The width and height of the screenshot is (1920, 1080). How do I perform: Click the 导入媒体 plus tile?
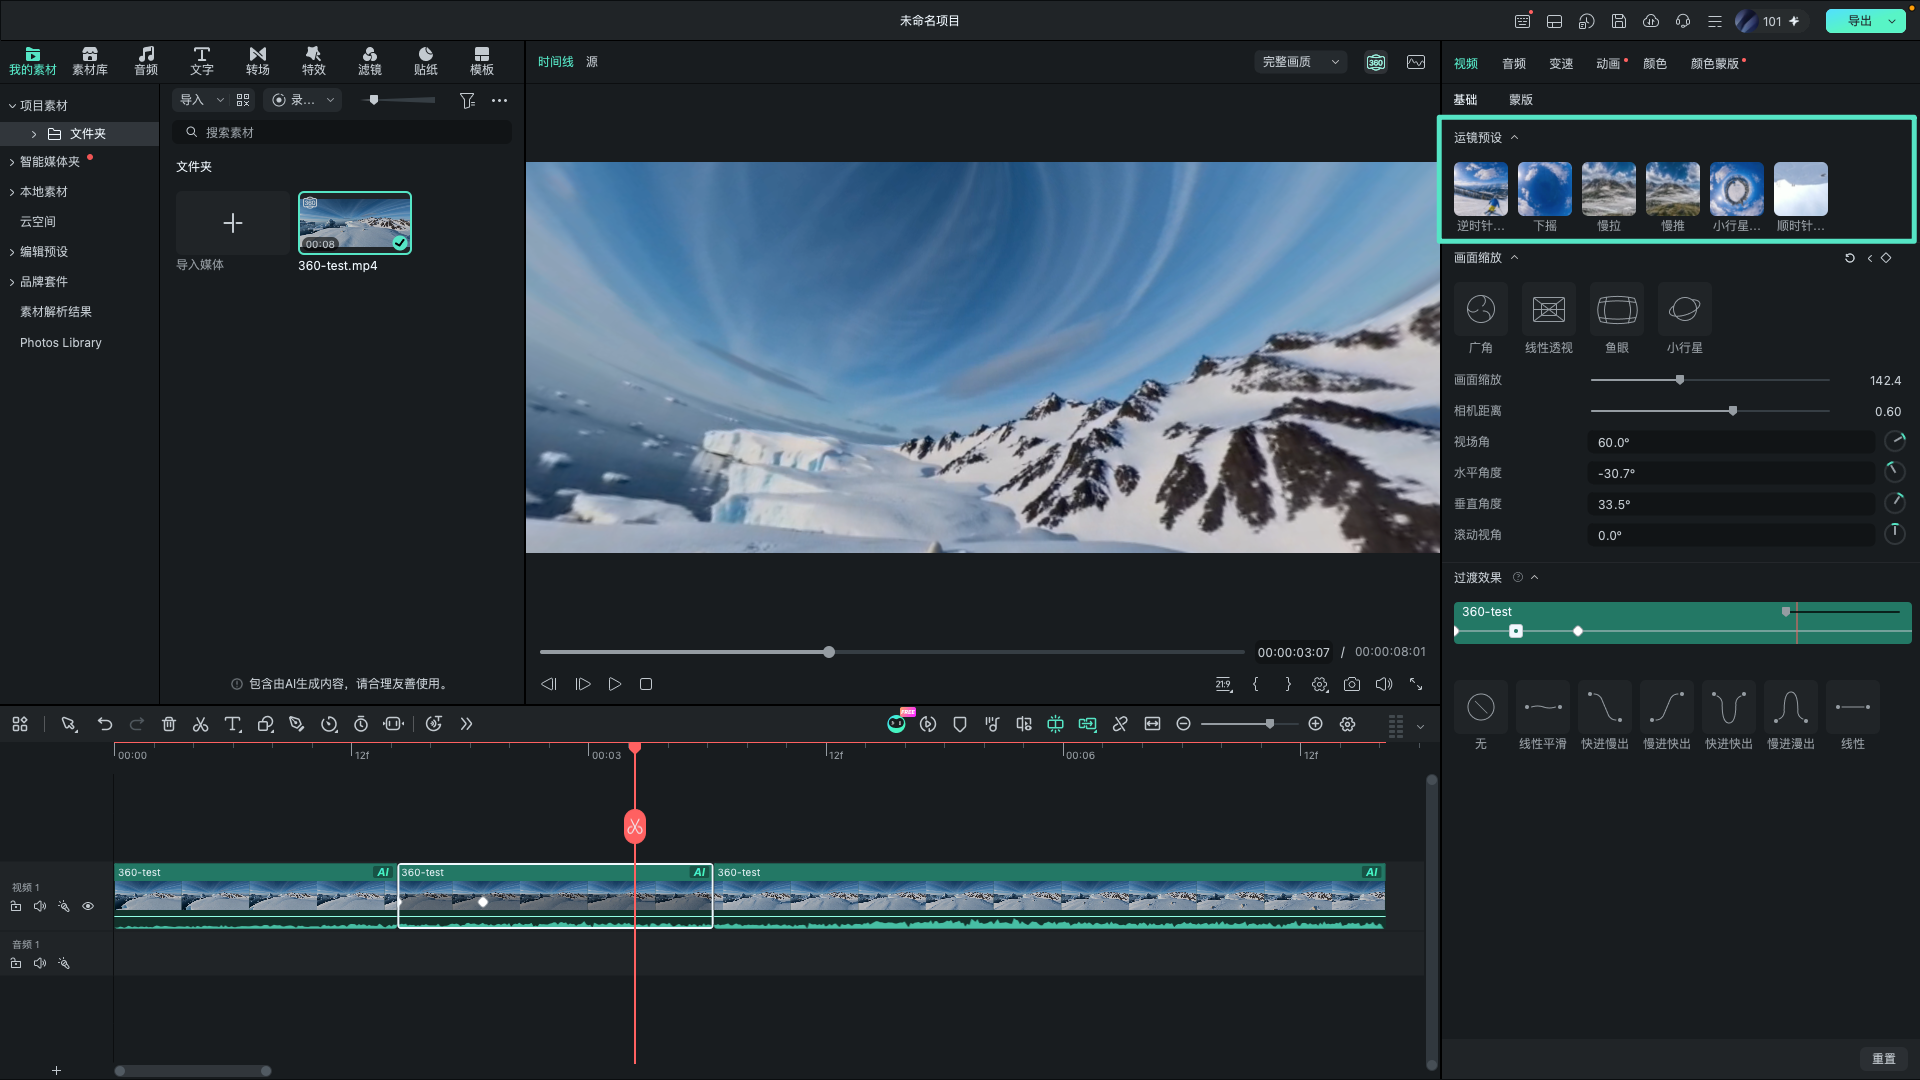point(233,223)
